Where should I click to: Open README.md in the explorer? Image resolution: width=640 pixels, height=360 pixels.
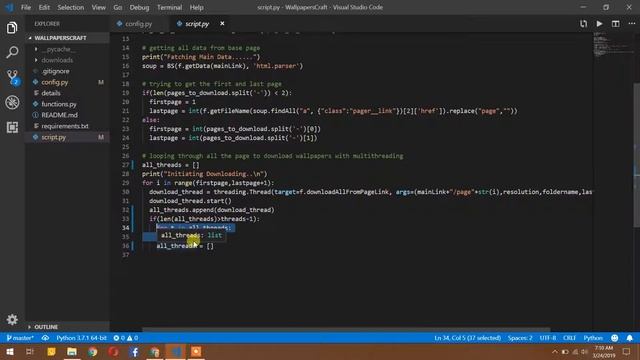click(x=67, y=115)
